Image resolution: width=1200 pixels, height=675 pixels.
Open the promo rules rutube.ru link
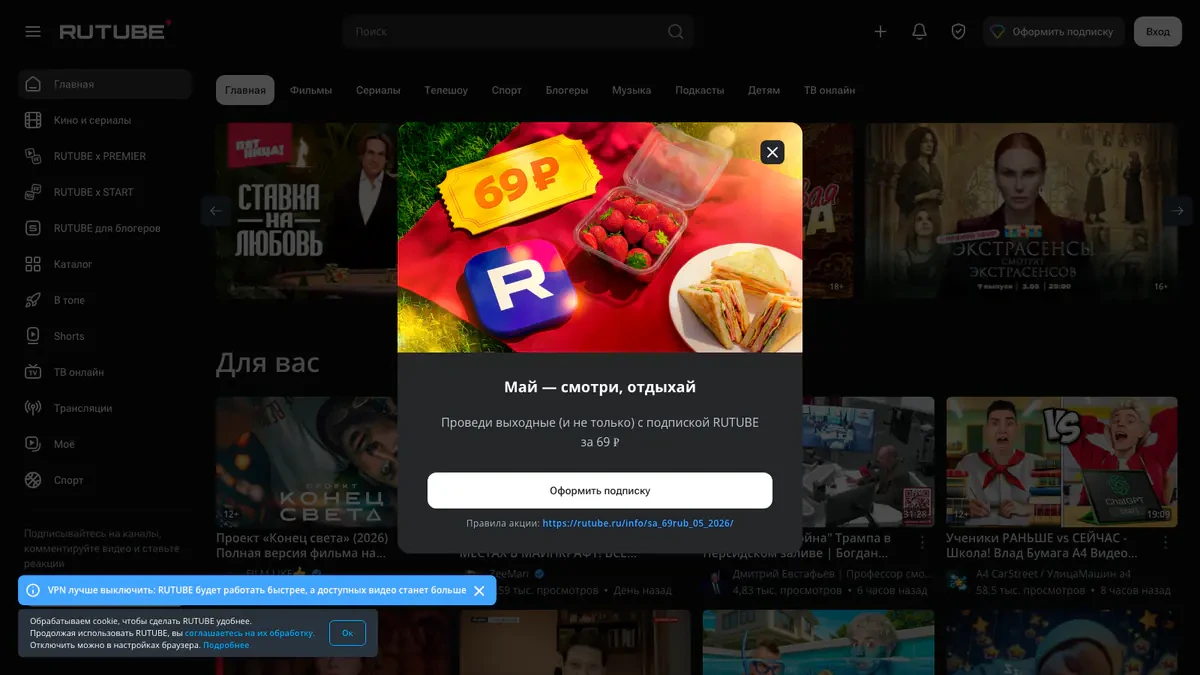640,523
